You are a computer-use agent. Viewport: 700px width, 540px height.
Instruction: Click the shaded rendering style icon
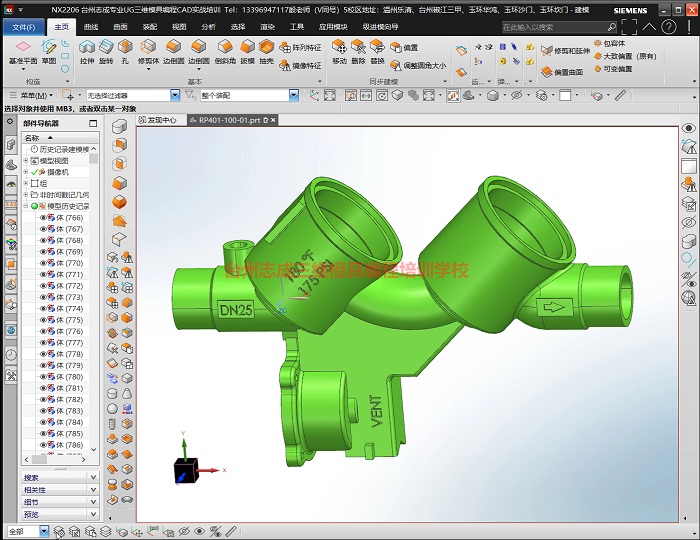coord(492,95)
